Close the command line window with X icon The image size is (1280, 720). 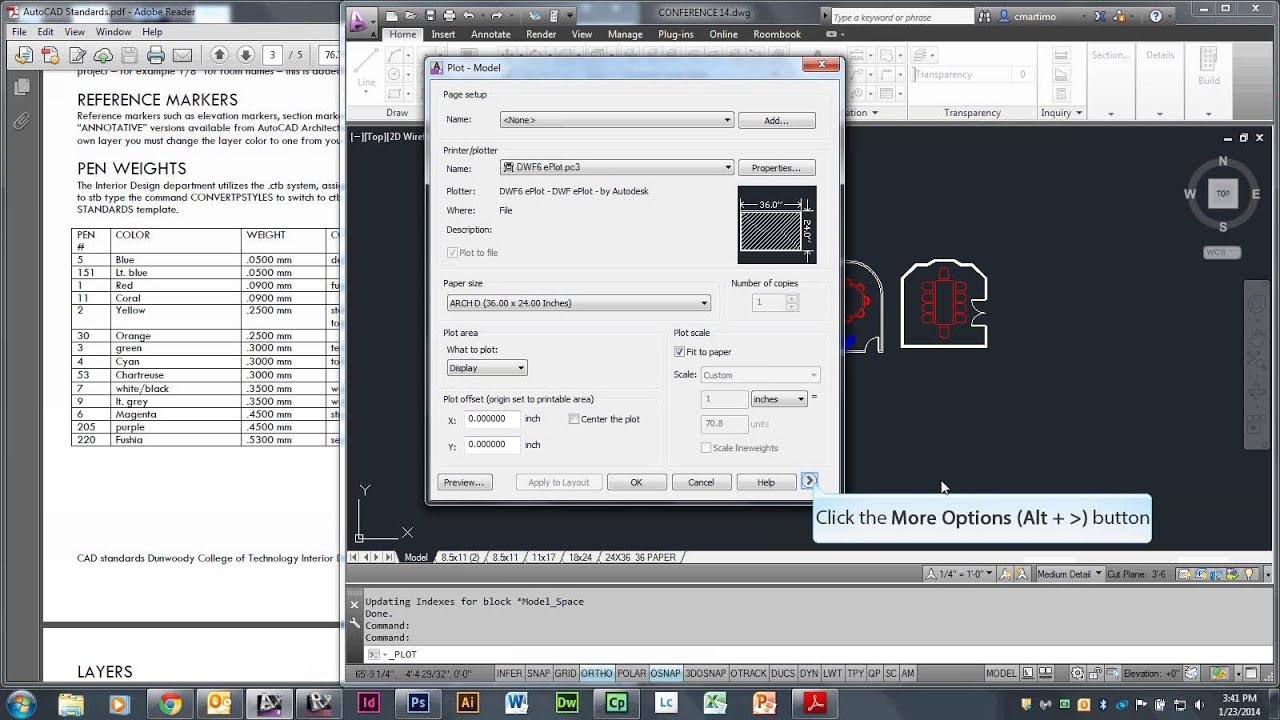pos(354,605)
